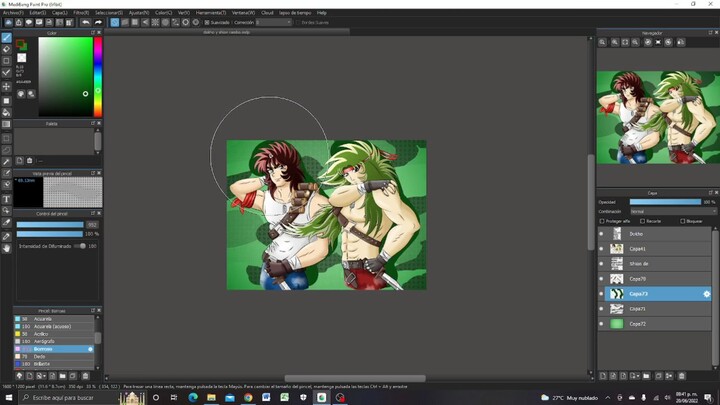Select the Text tool
The image size is (720, 405).
(x=6, y=199)
